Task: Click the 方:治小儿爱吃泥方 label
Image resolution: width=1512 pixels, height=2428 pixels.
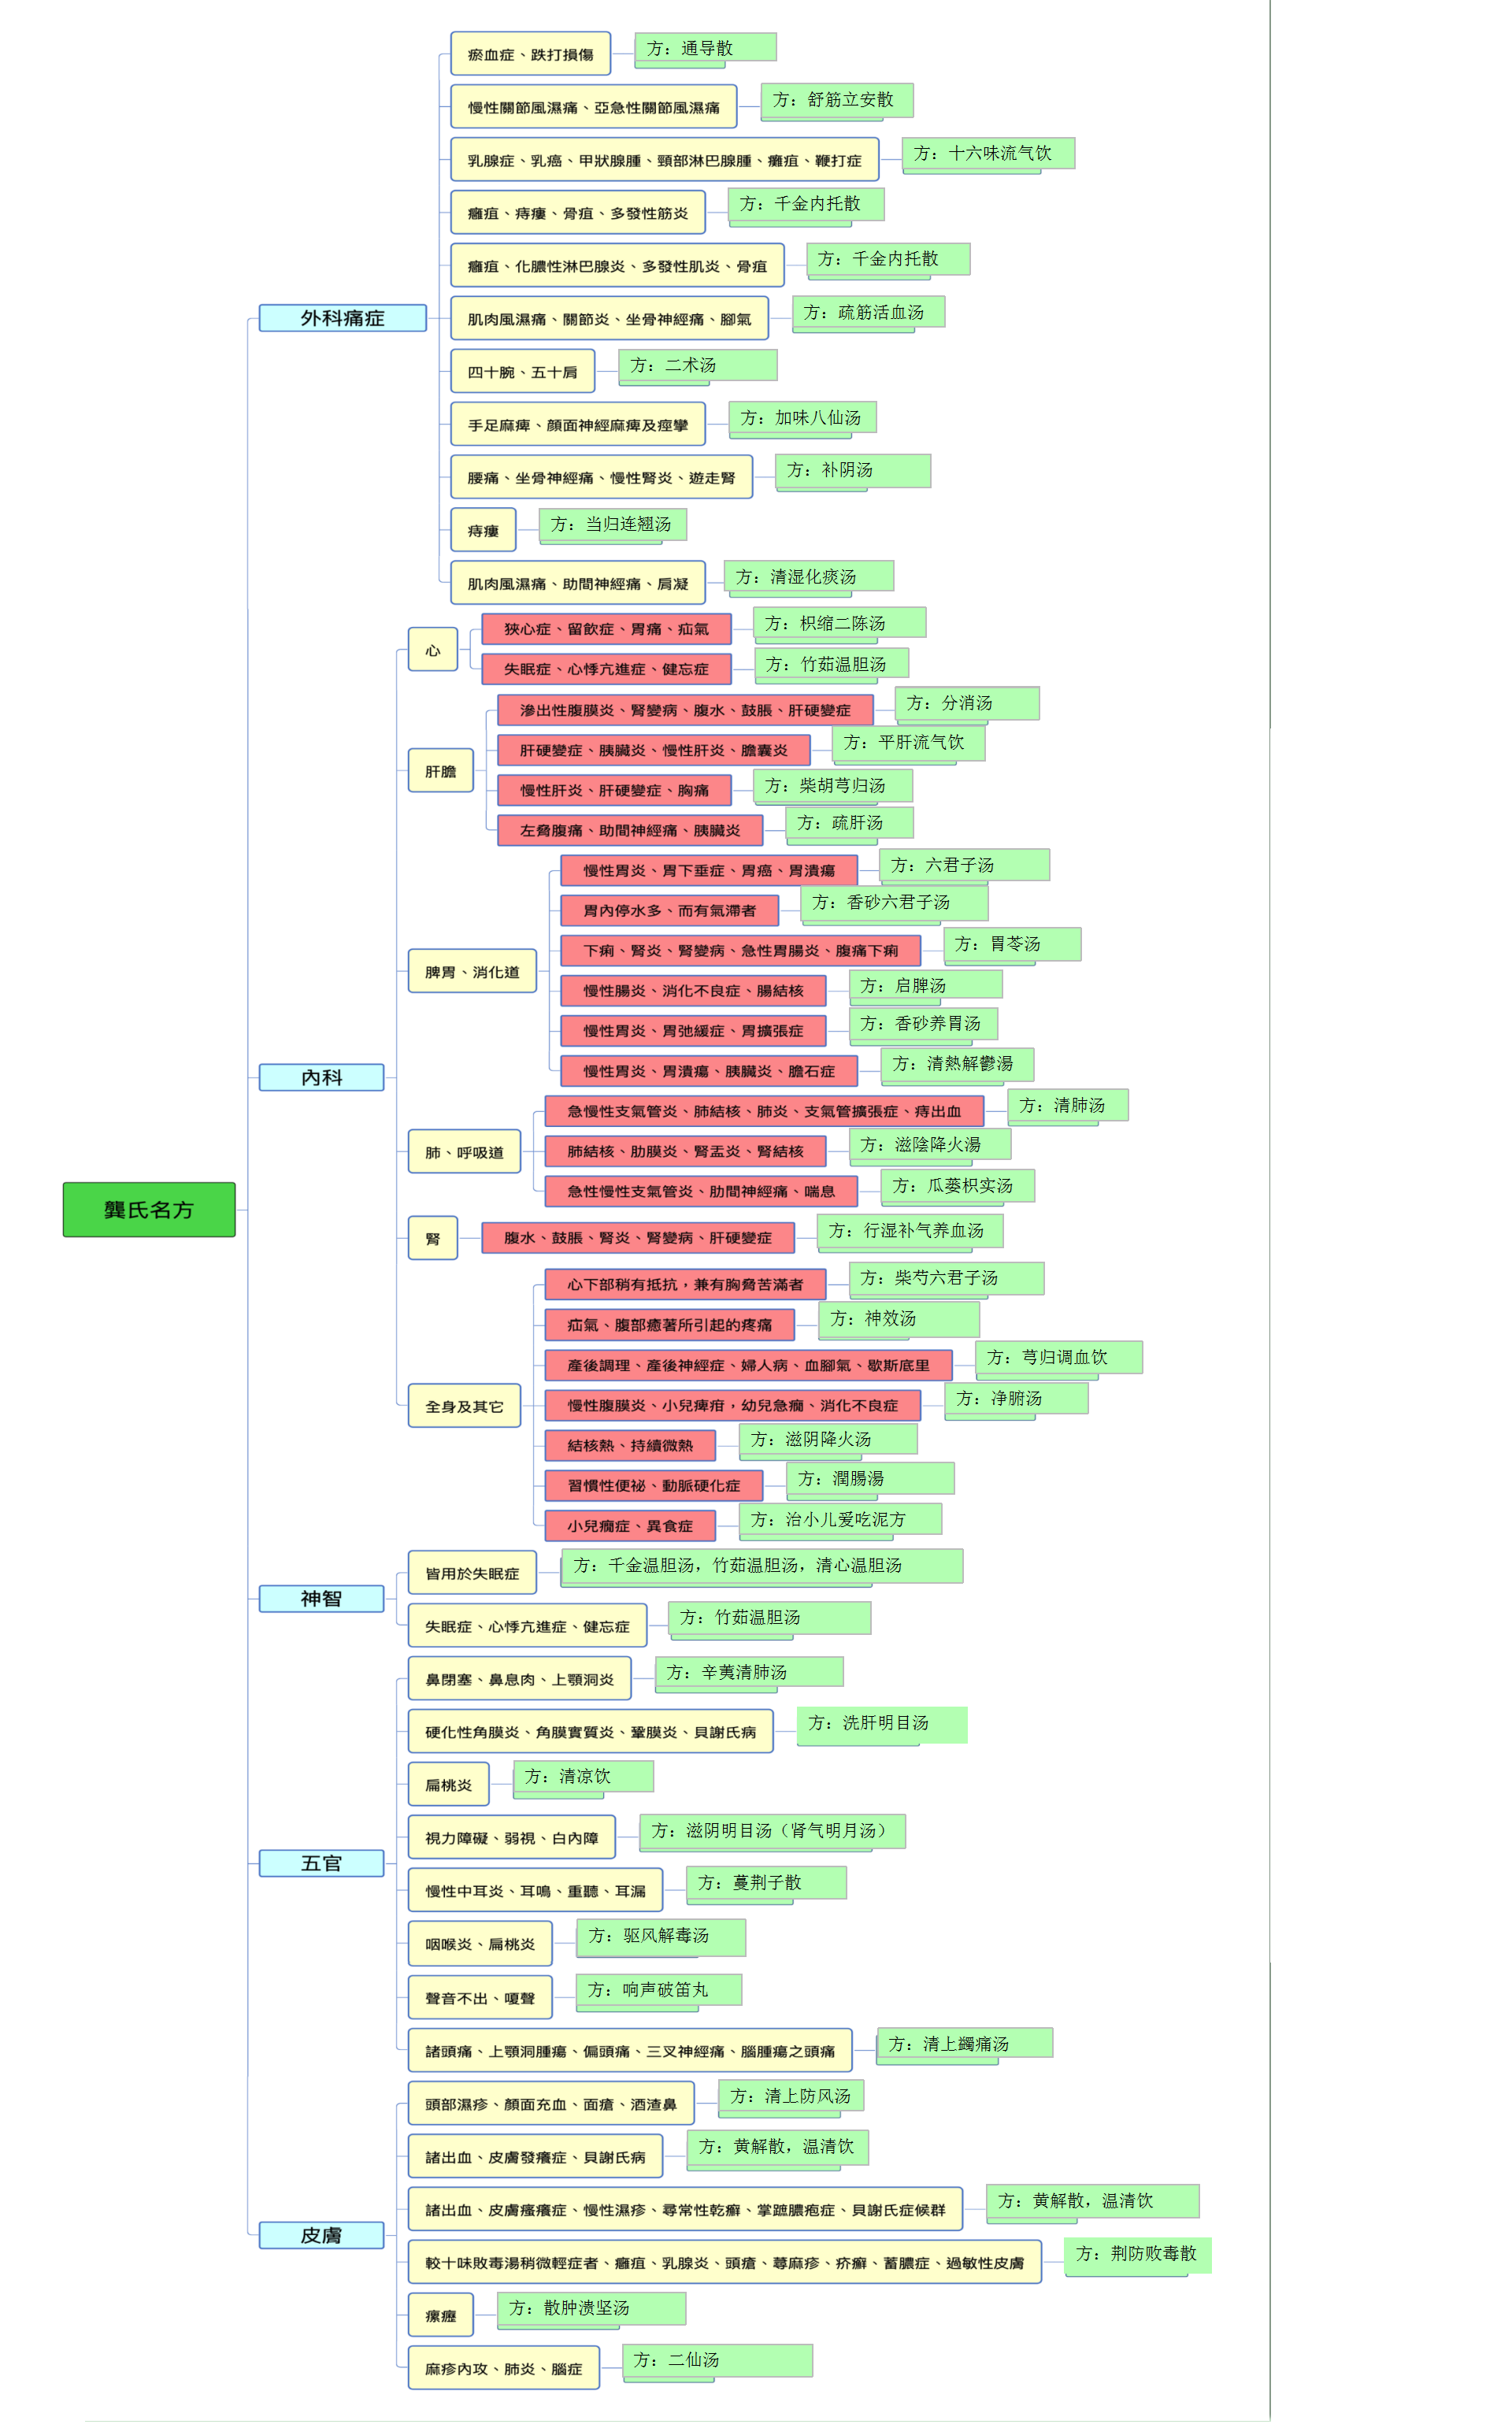Action: tap(840, 1519)
